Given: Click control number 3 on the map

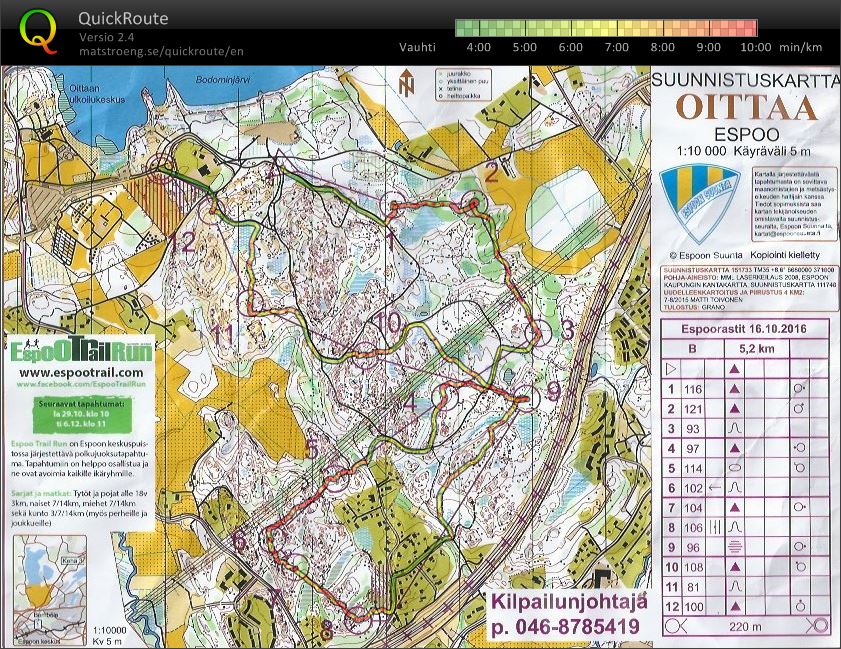Looking at the screenshot, I should pos(567,330).
